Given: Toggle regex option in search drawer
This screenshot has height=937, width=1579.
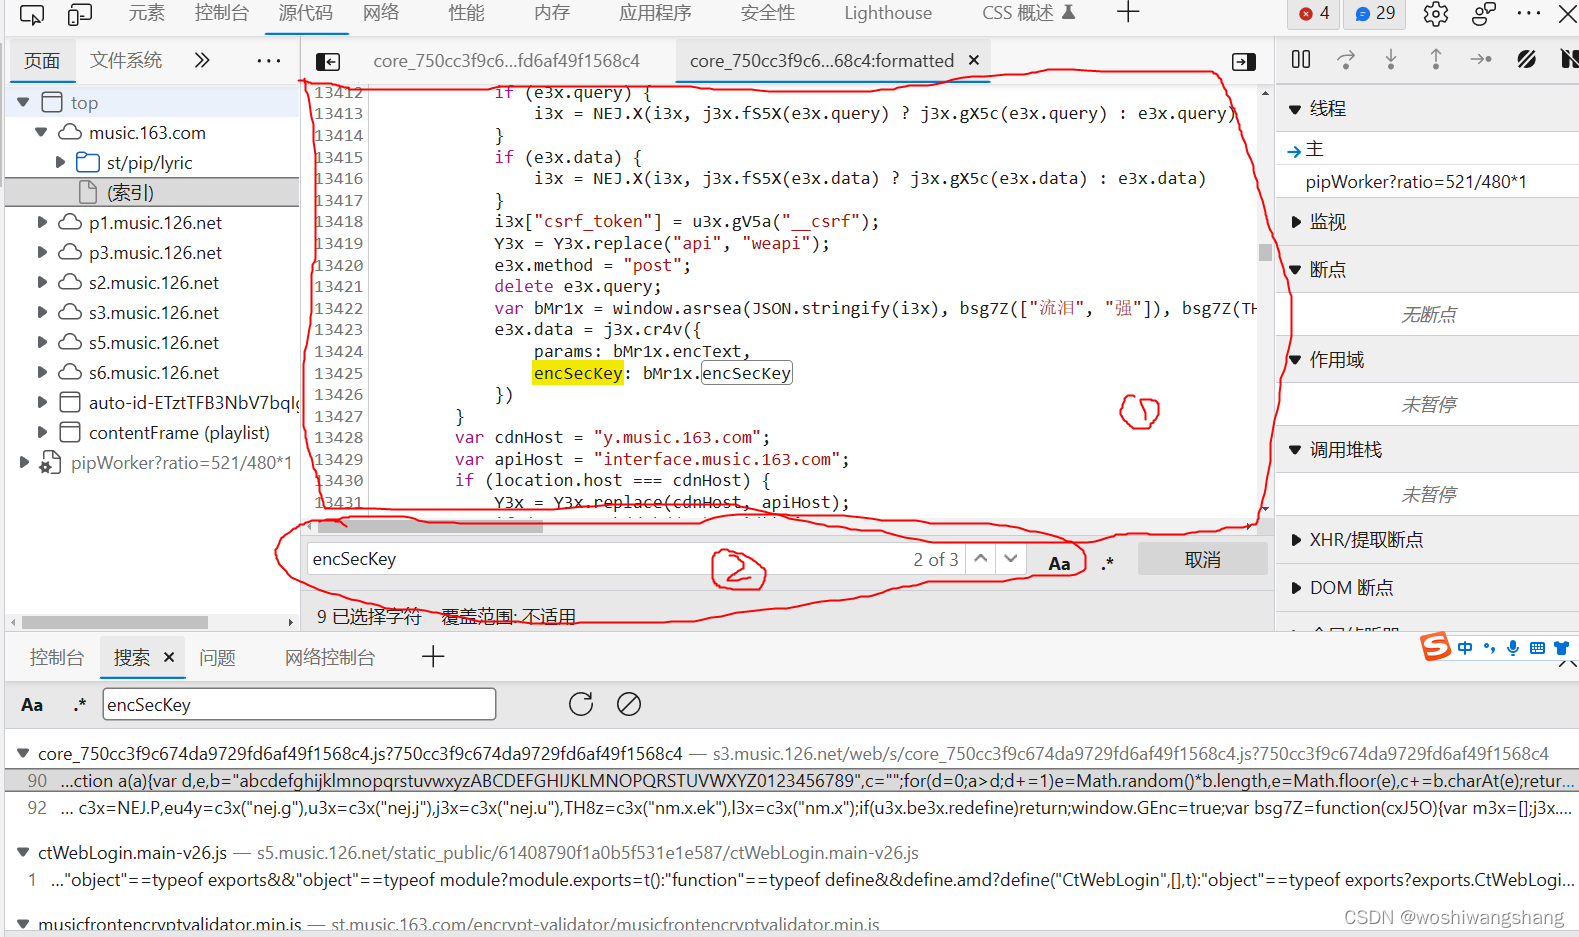Looking at the screenshot, I should point(80,704).
